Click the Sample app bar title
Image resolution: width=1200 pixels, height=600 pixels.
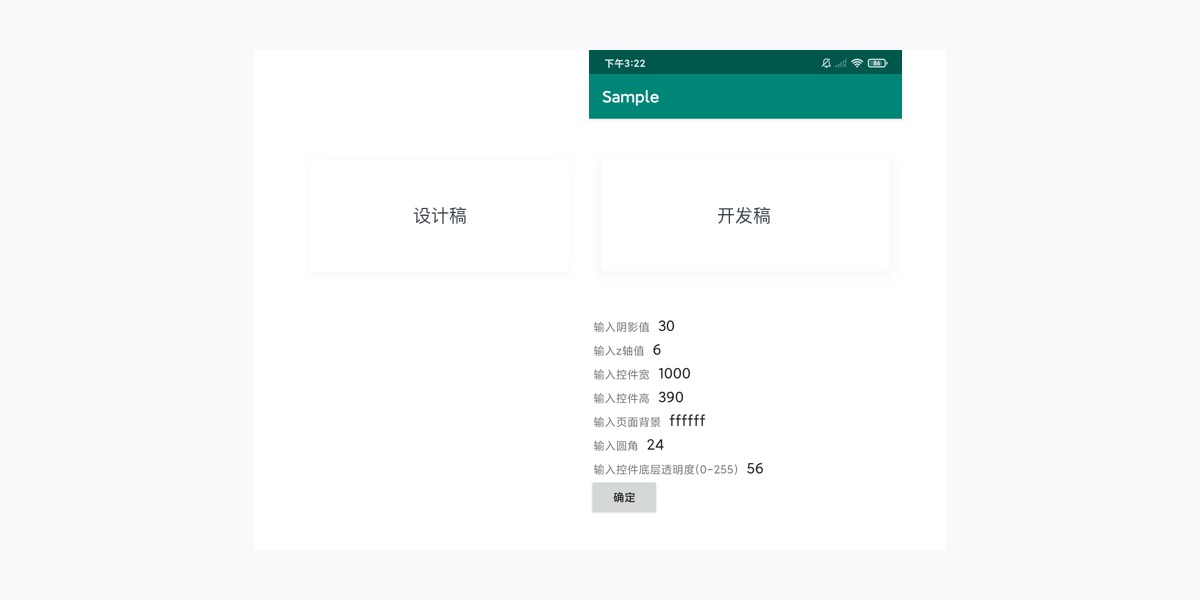click(x=630, y=97)
